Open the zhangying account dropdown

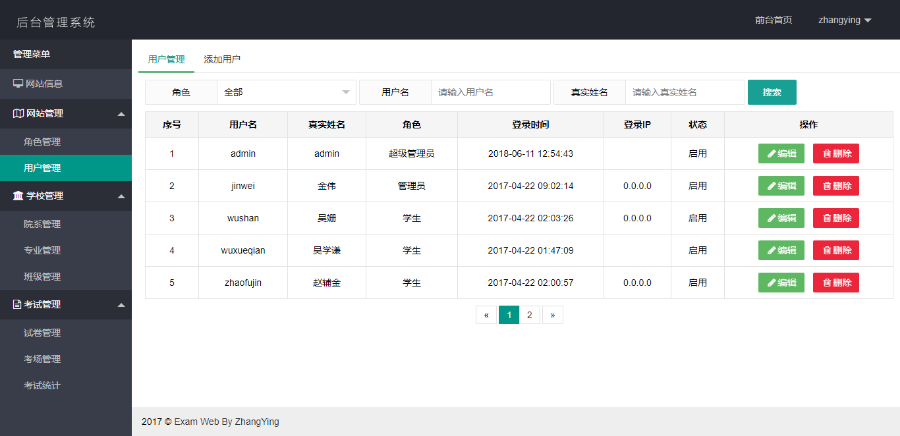[845, 20]
